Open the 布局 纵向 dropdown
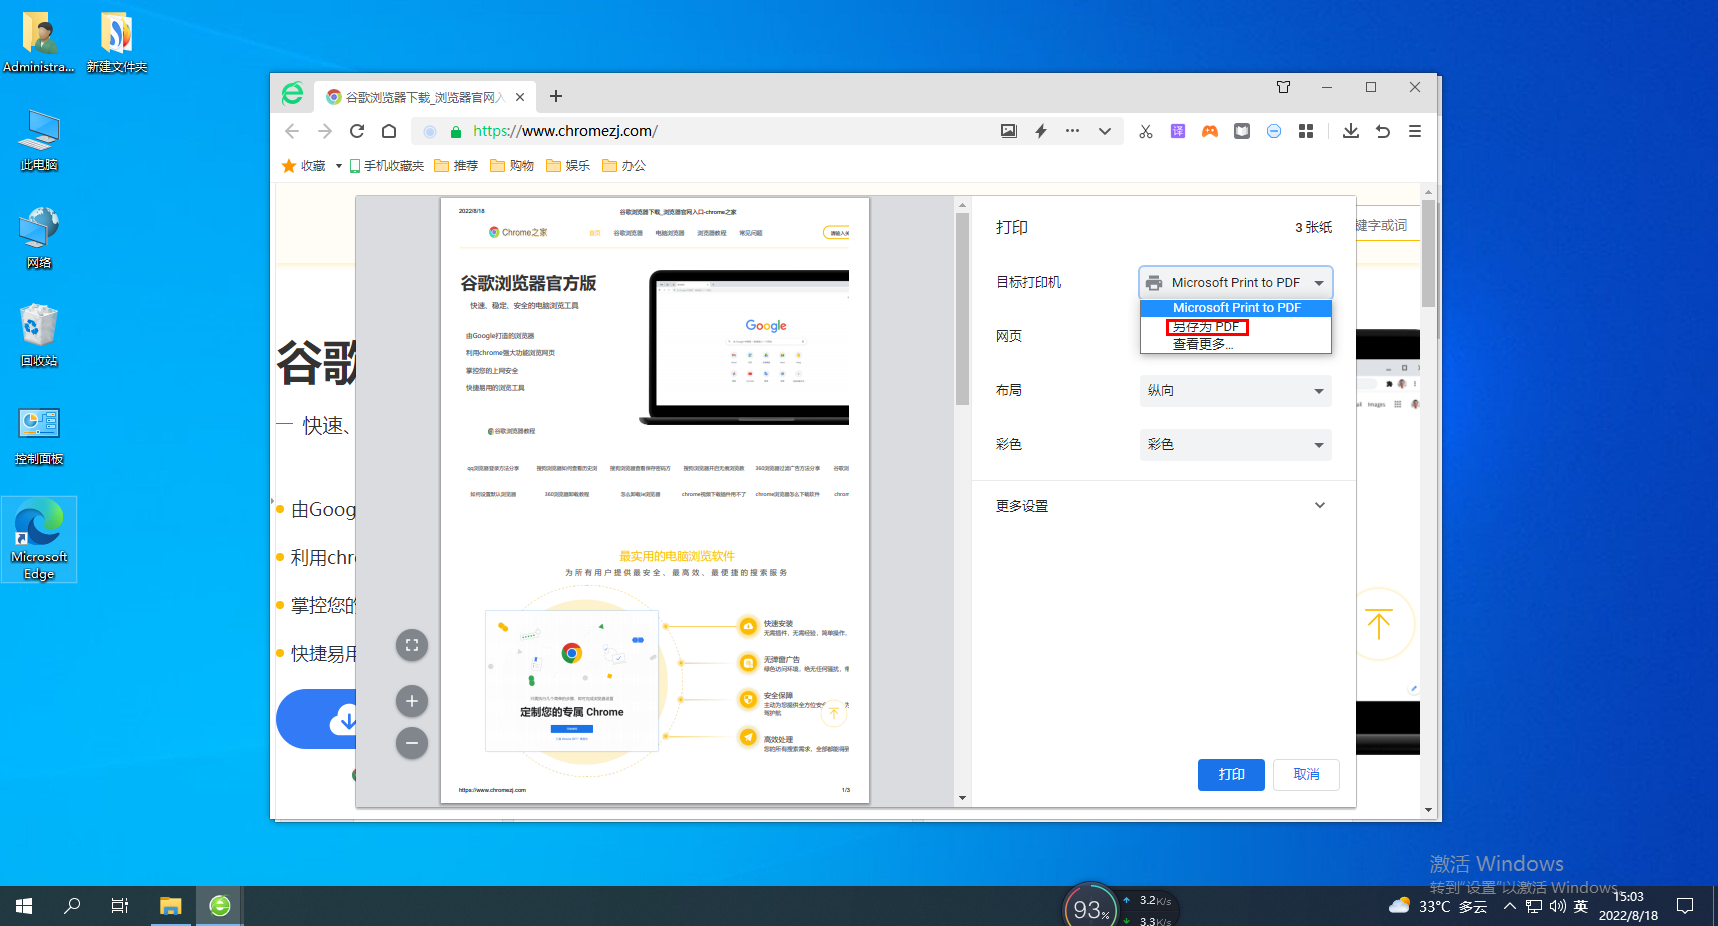The width and height of the screenshot is (1718, 926). (x=1236, y=391)
